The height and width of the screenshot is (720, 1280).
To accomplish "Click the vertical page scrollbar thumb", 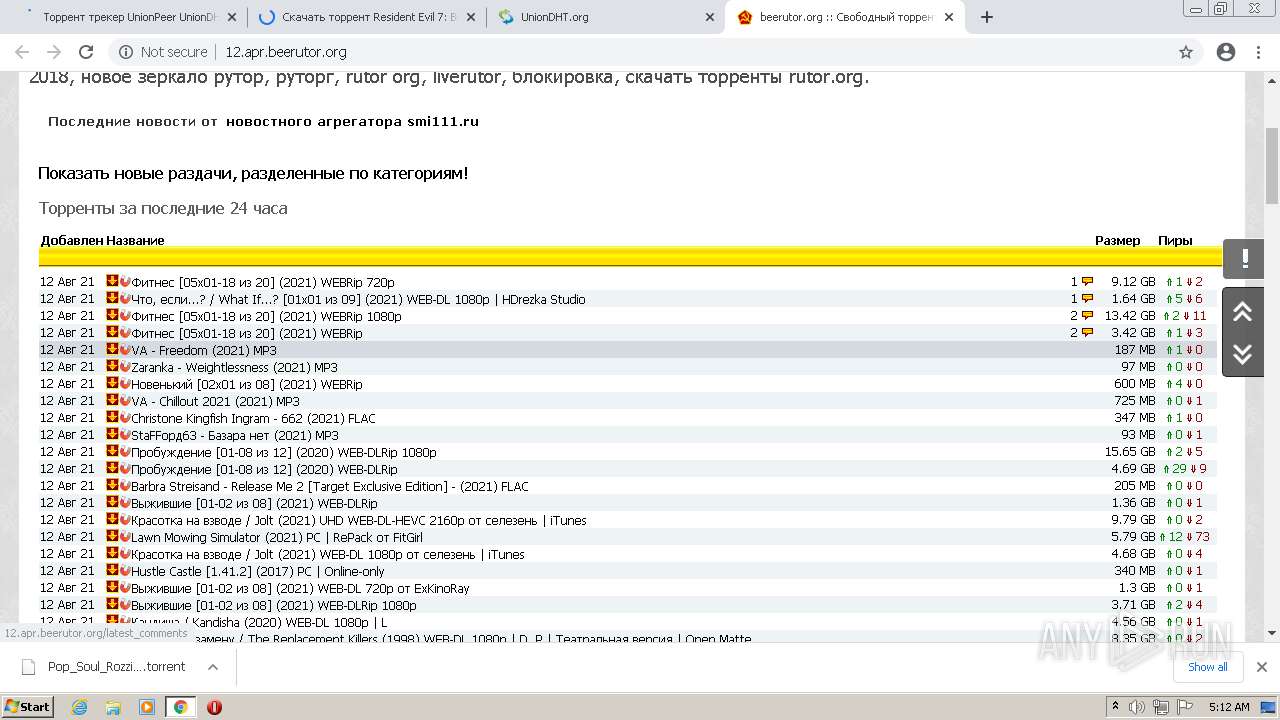I will pyautogui.click(x=1272, y=165).
